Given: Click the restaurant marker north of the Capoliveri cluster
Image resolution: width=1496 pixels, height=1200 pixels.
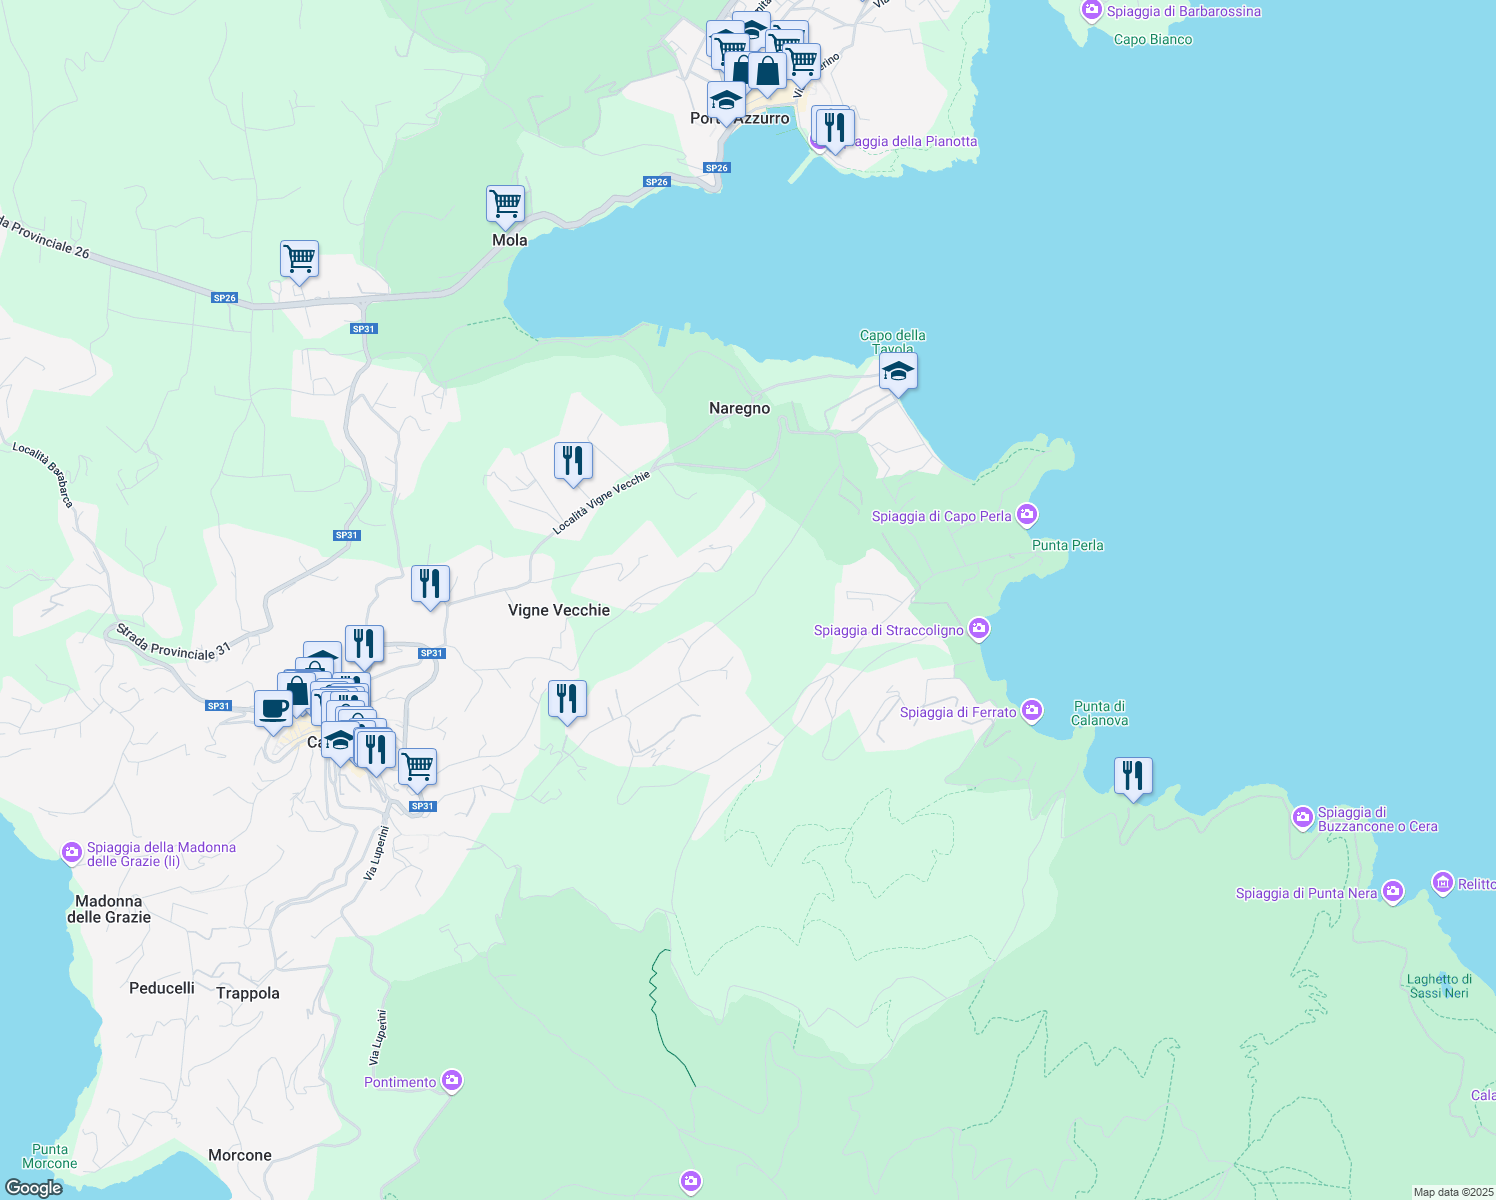Looking at the screenshot, I should (364, 644).
